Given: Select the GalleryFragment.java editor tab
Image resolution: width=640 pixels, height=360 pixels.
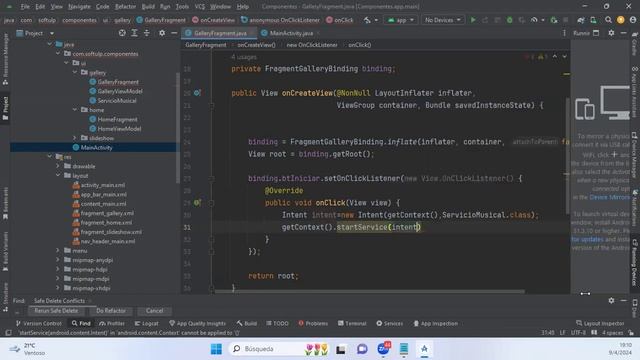Looking at the screenshot, I should pos(220,33).
